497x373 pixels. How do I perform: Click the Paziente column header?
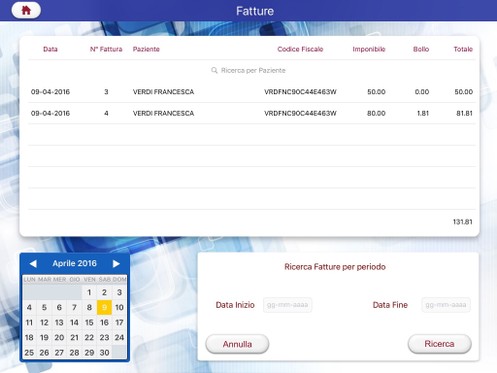[x=146, y=49]
